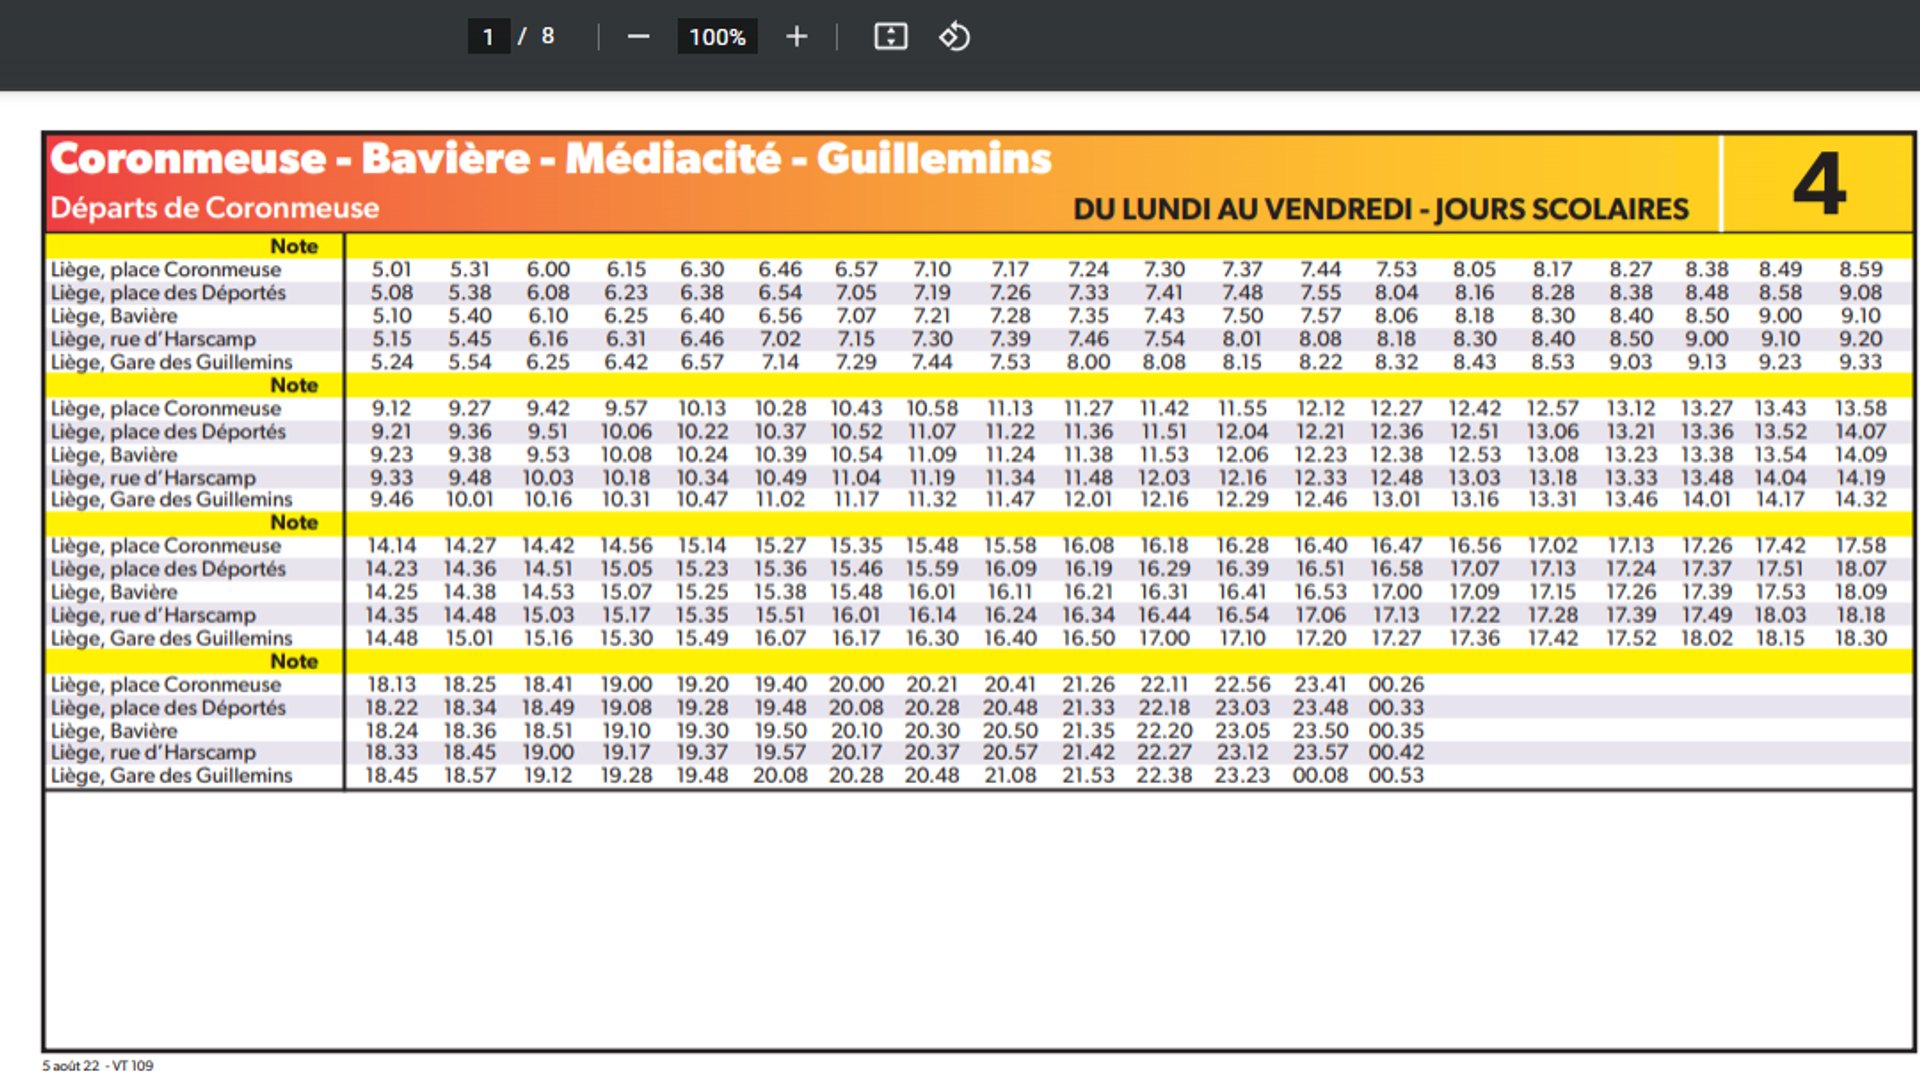Click the 14.32 arrival at Gare des Guillemins
The width and height of the screenshot is (1920, 1079).
pos(1861,499)
